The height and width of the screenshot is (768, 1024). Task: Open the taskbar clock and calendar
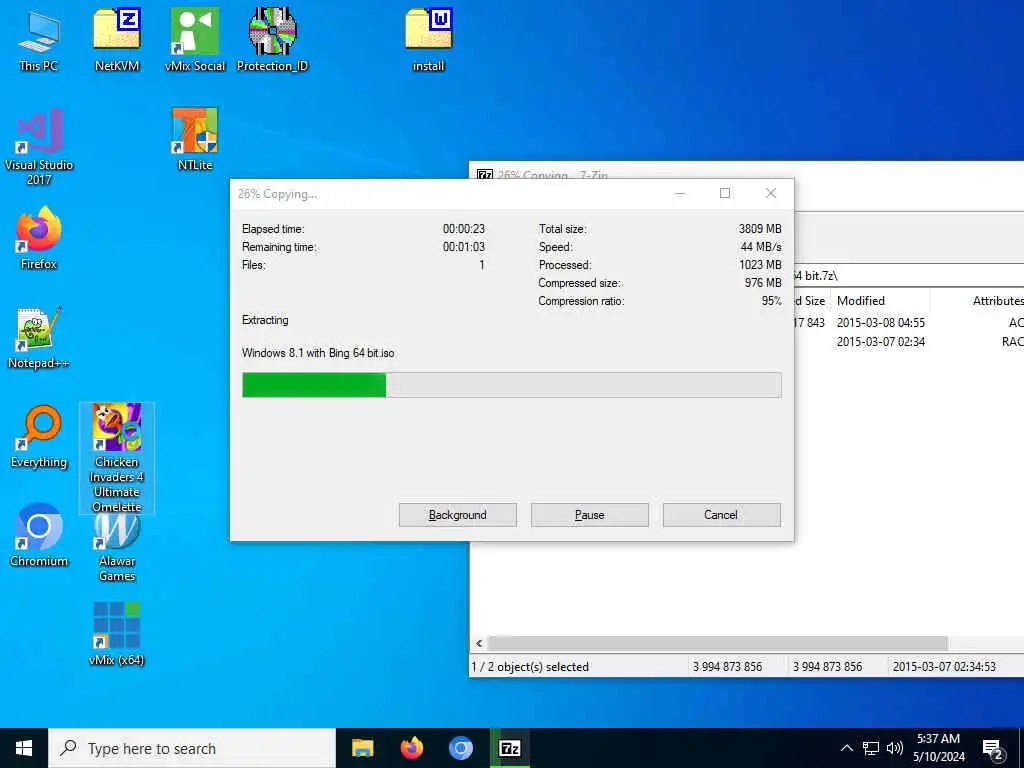click(x=938, y=748)
